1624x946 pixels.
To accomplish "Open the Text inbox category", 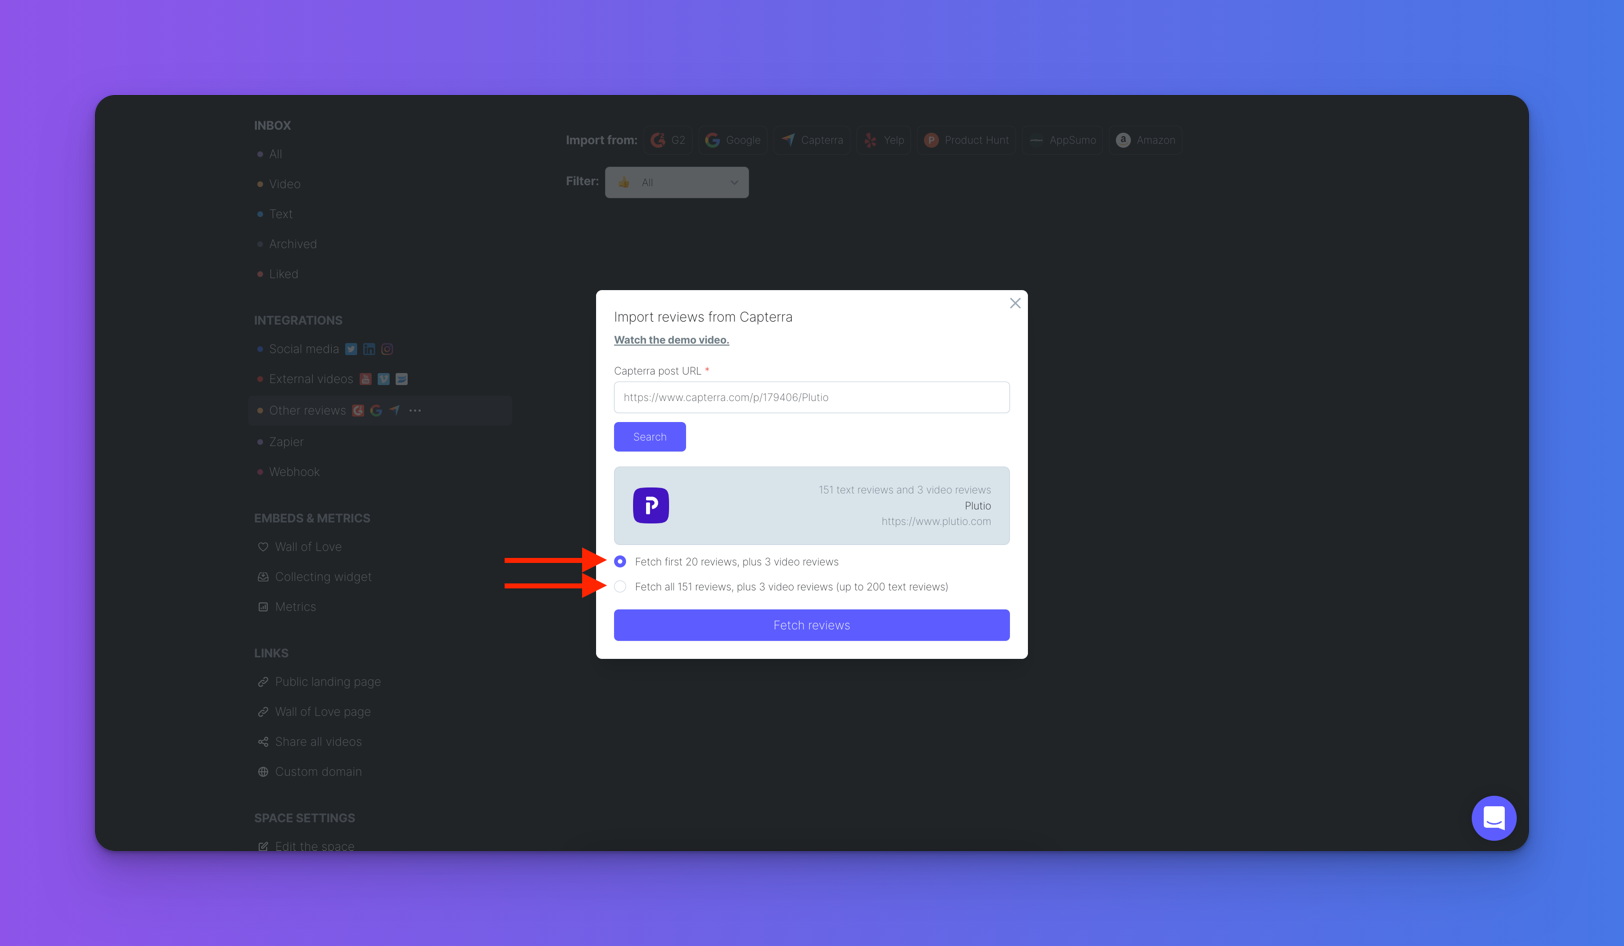I will [281, 214].
